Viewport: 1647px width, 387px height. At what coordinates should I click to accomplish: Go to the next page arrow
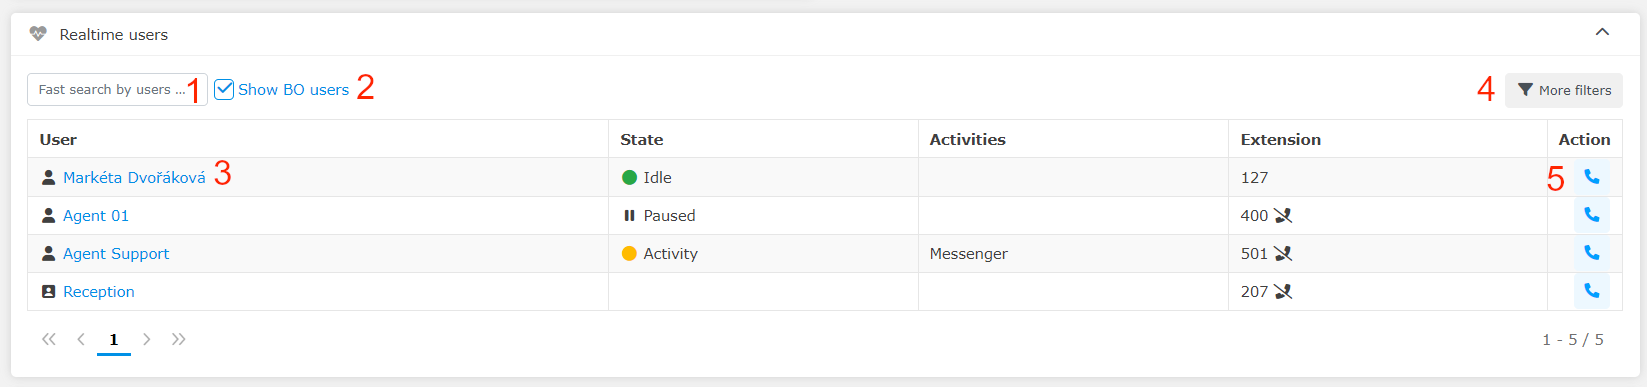[146, 339]
